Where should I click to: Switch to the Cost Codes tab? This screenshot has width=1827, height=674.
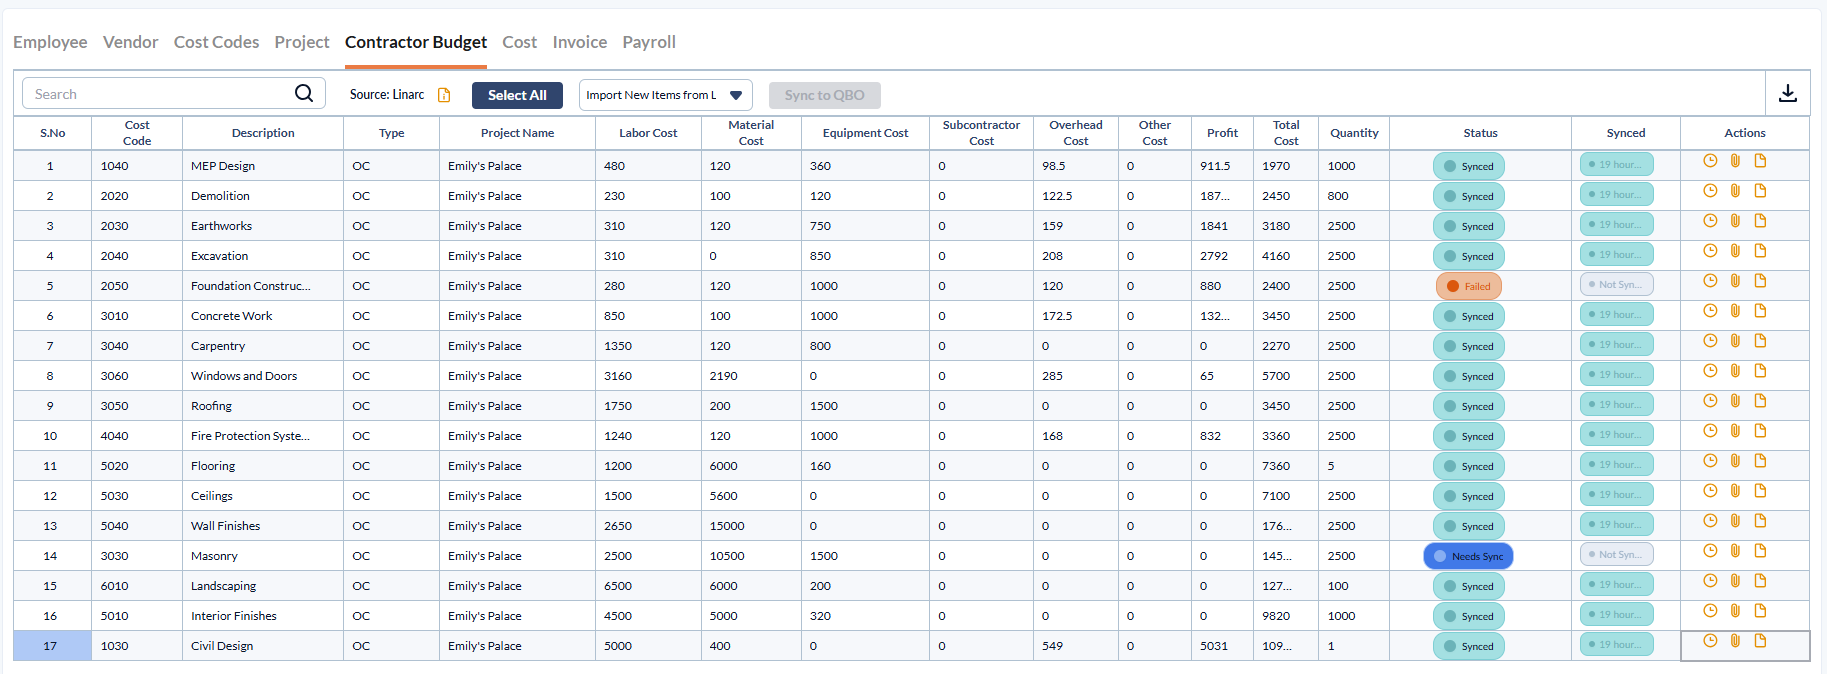pyautogui.click(x=216, y=42)
